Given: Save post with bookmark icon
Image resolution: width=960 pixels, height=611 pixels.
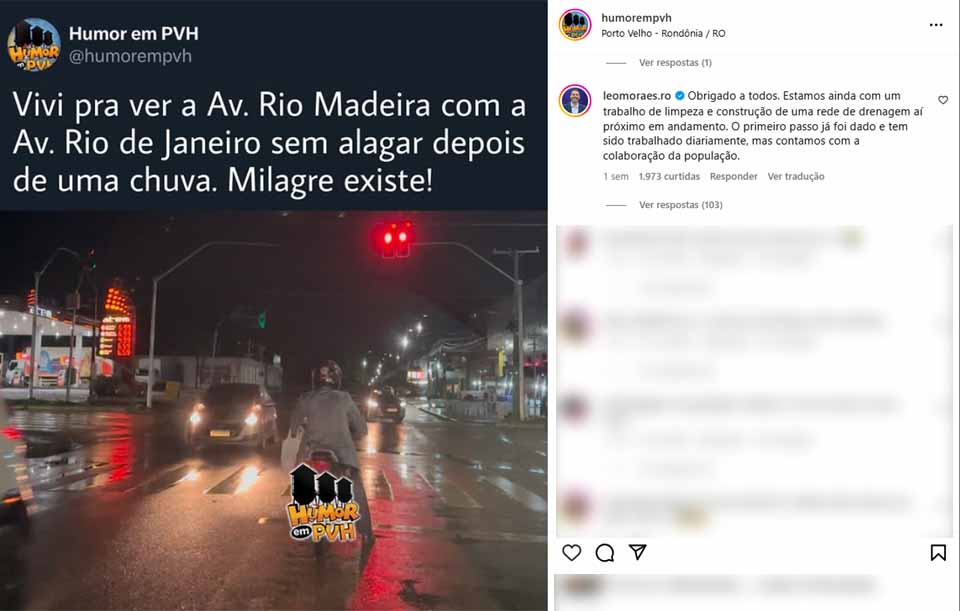Looking at the screenshot, I should coord(937,553).
